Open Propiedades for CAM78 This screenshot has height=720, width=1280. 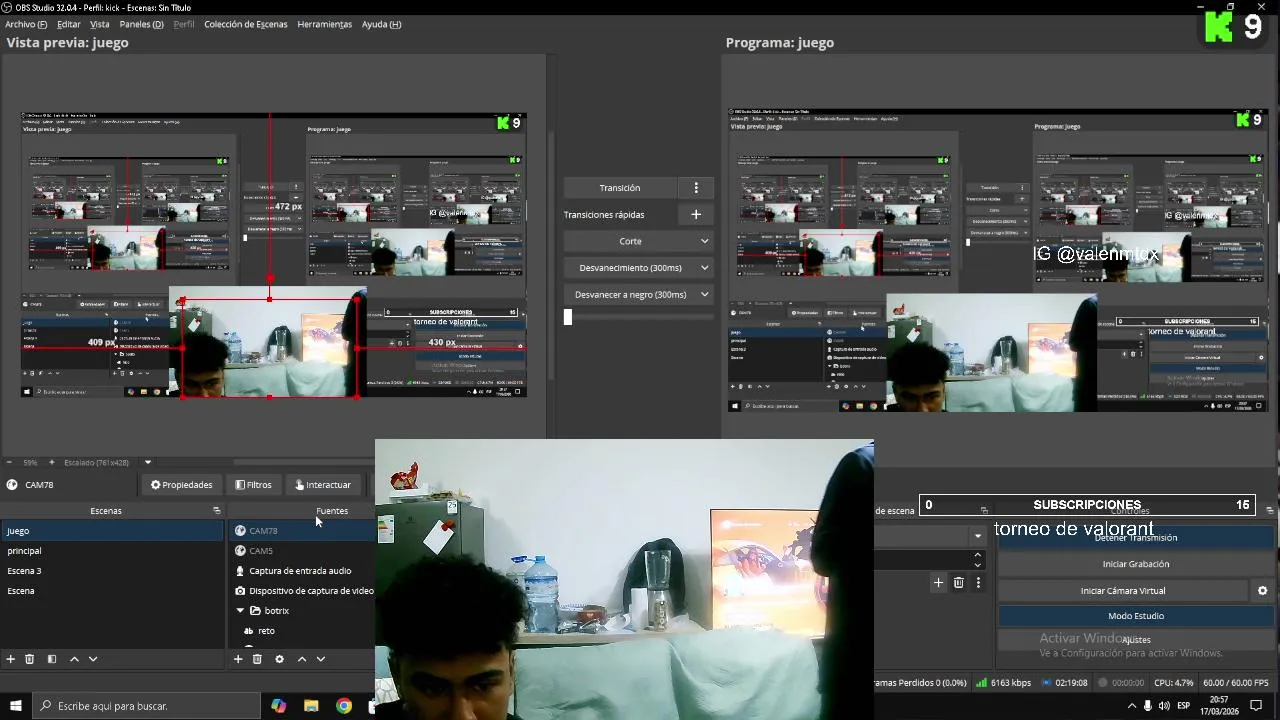[x=182, y=485]
